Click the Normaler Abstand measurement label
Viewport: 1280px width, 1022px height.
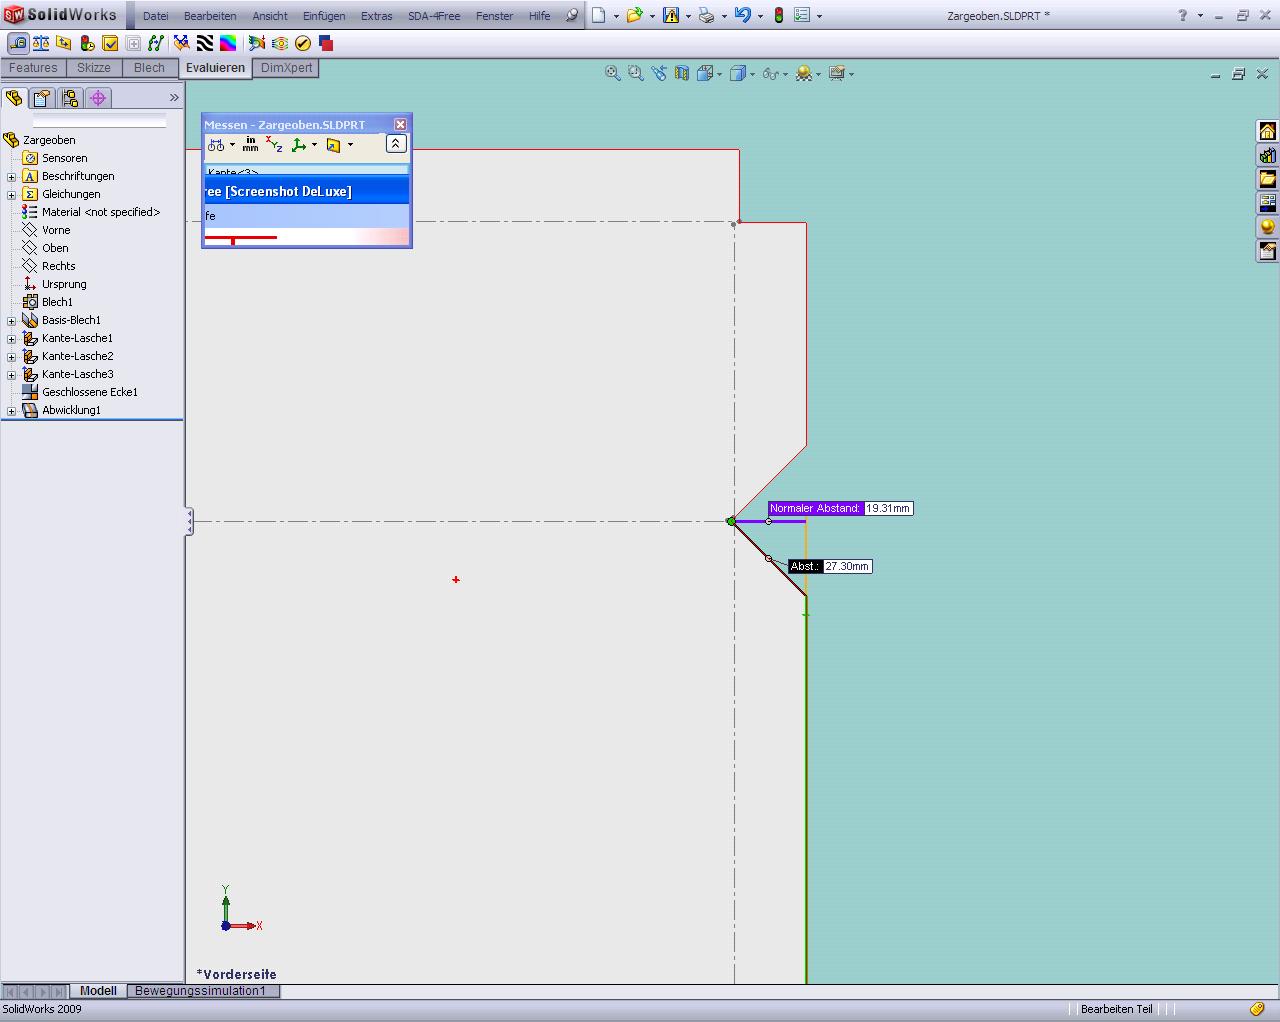pyautogui.click(x=815, y=508)
